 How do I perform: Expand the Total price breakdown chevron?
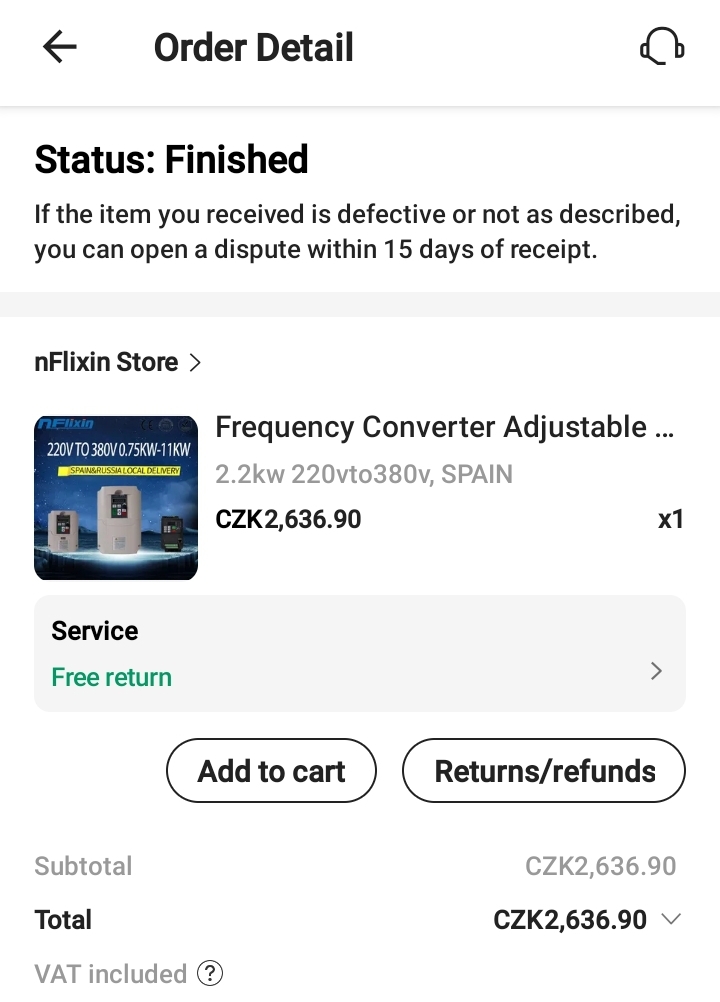671,919
